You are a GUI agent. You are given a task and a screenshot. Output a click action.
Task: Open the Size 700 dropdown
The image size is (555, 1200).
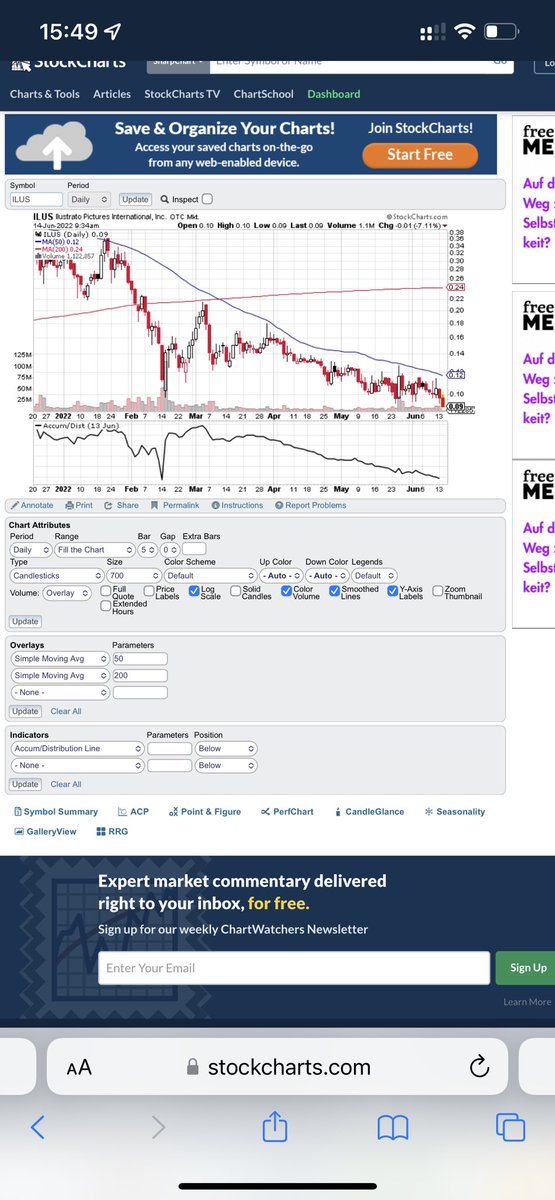(x=133, y=576)
